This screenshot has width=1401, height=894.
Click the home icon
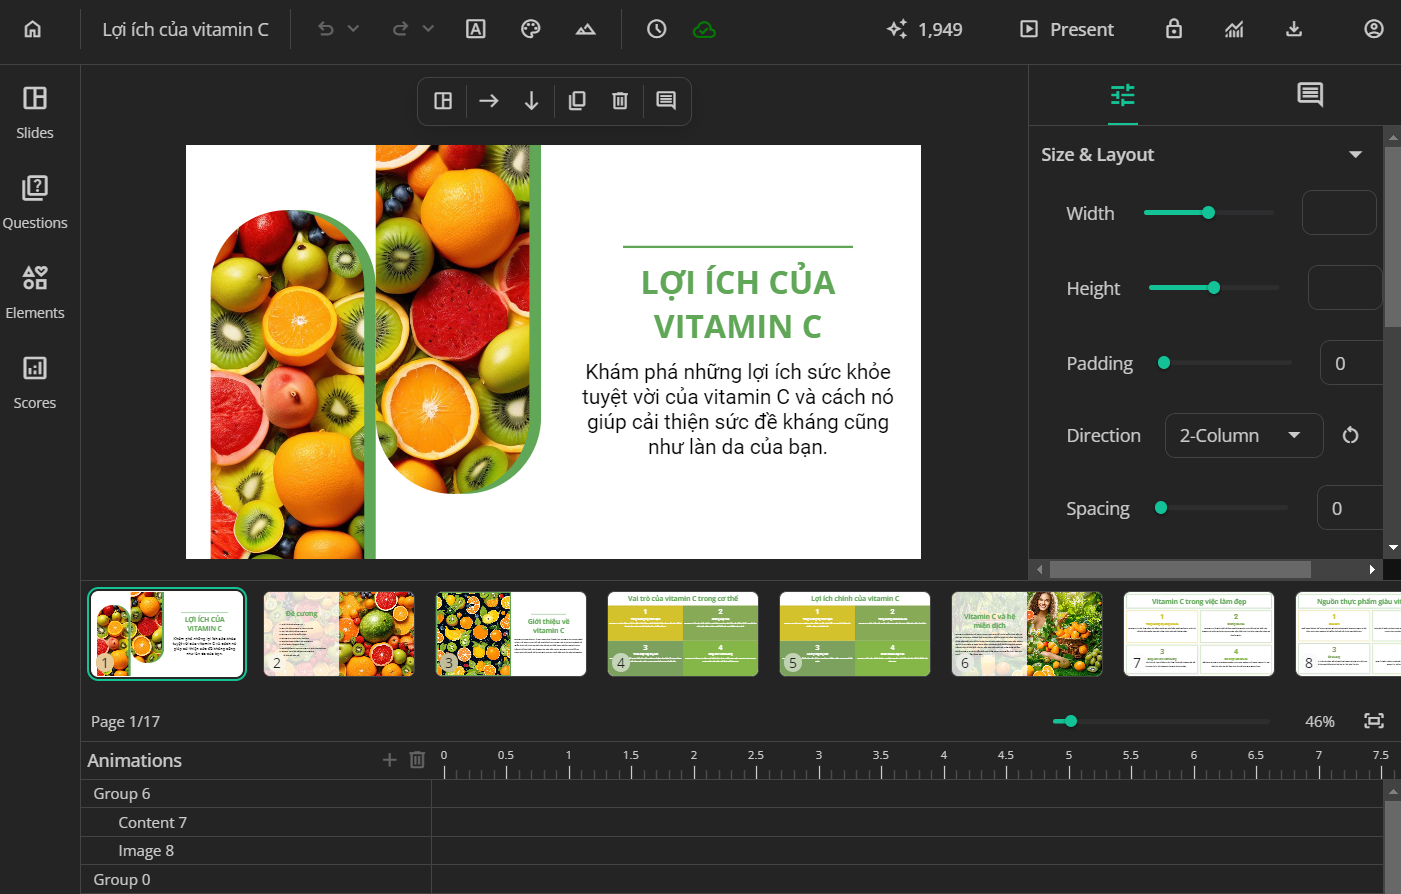tap(33, 29)
